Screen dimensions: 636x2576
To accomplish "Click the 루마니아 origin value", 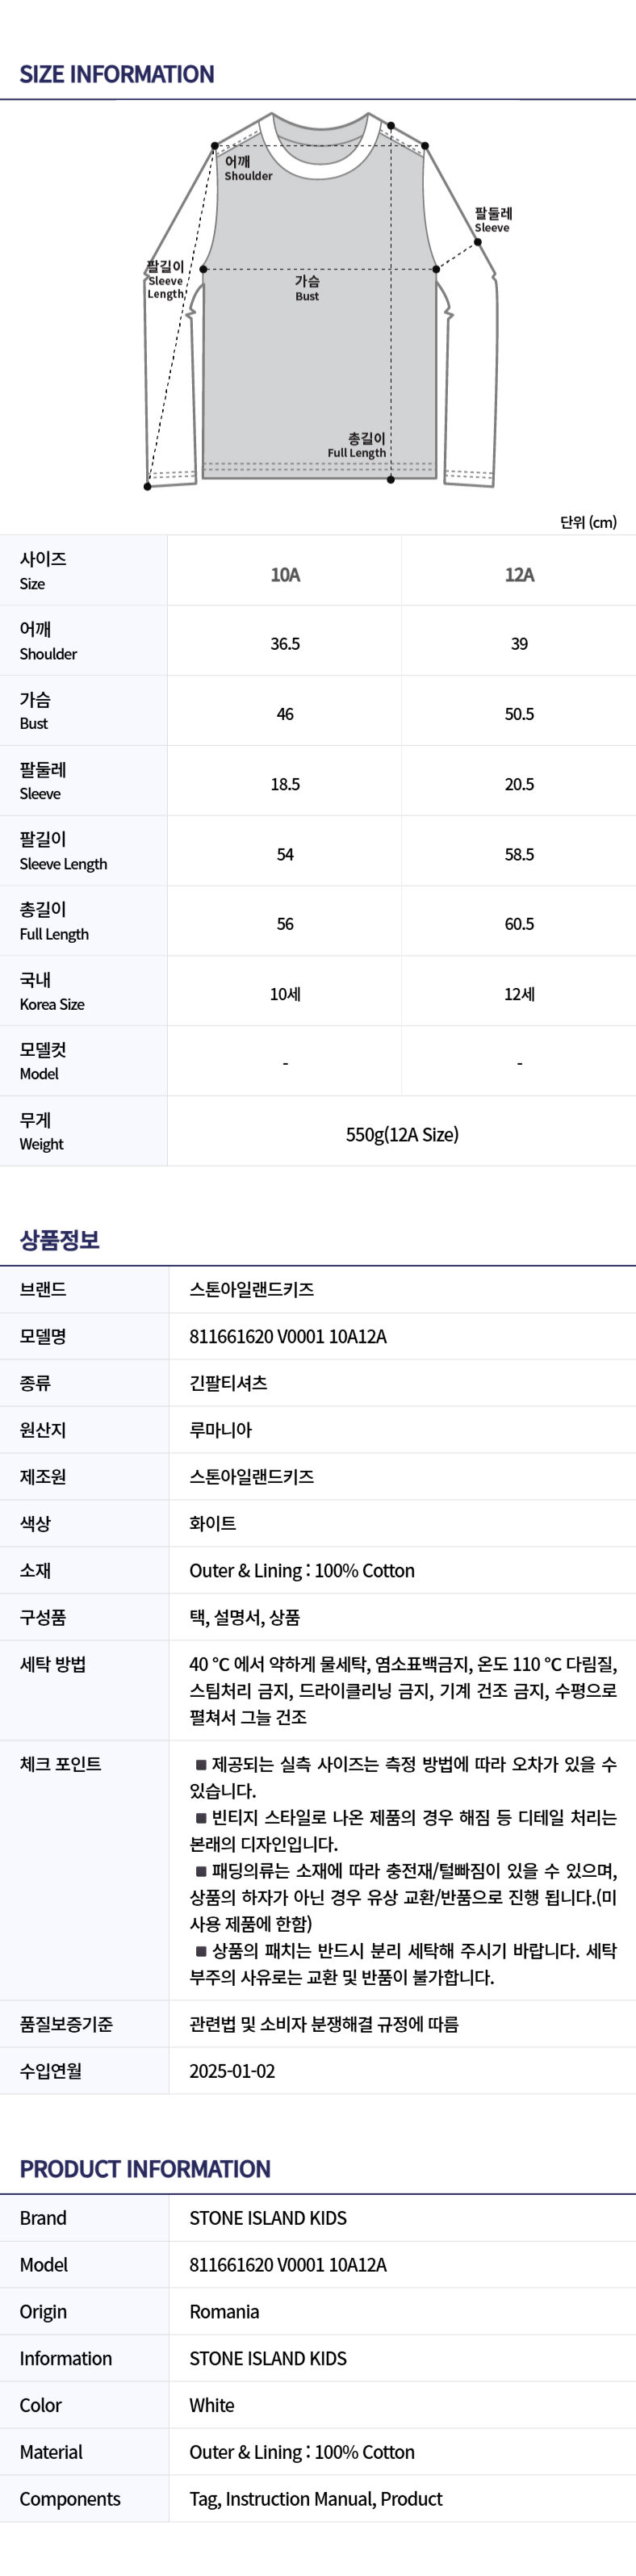I will tap(221, 1430).
